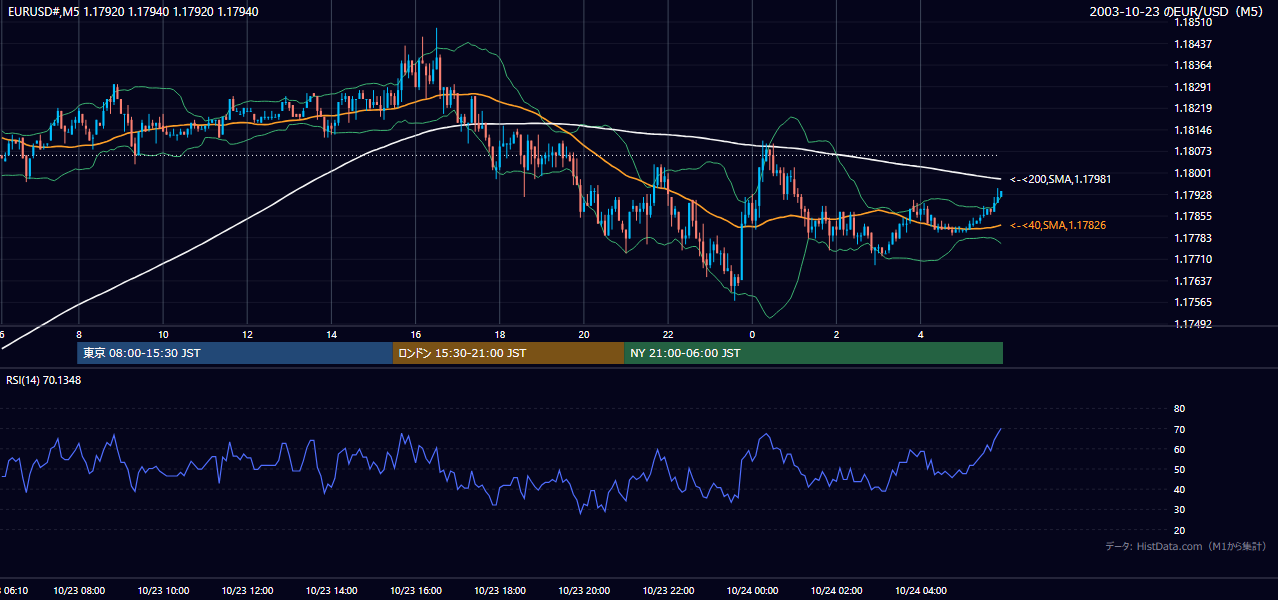1278x600 pixels.
Task: Select the orange 40 SMA 1.17826 label
Action: [x=1058, y=226]
